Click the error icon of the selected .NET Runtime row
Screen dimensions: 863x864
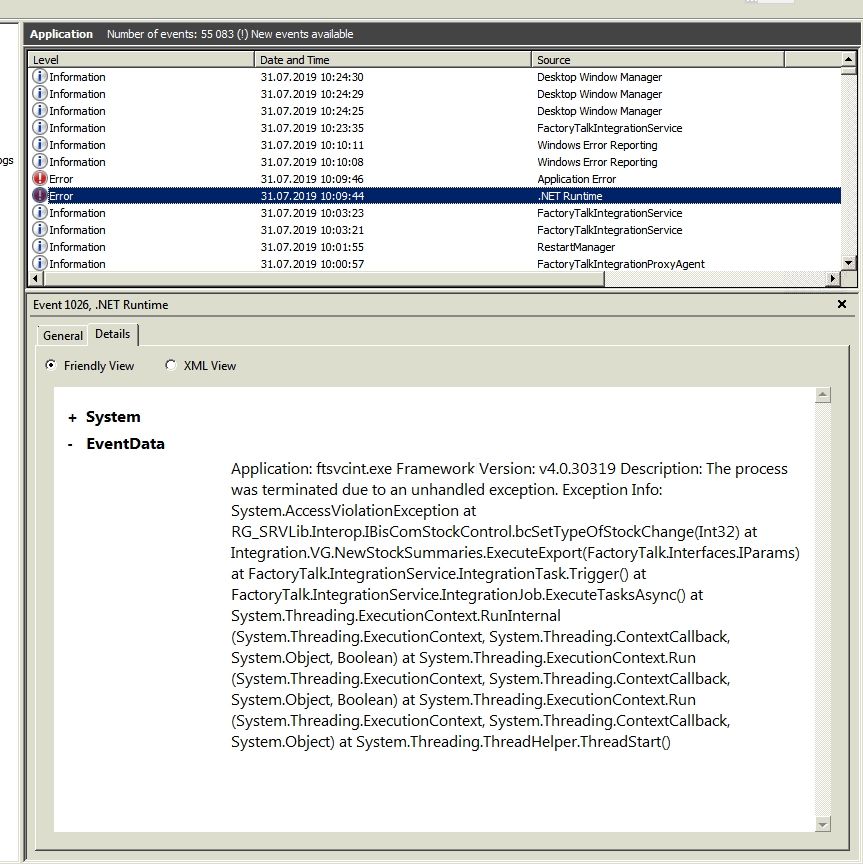point(40,196)
